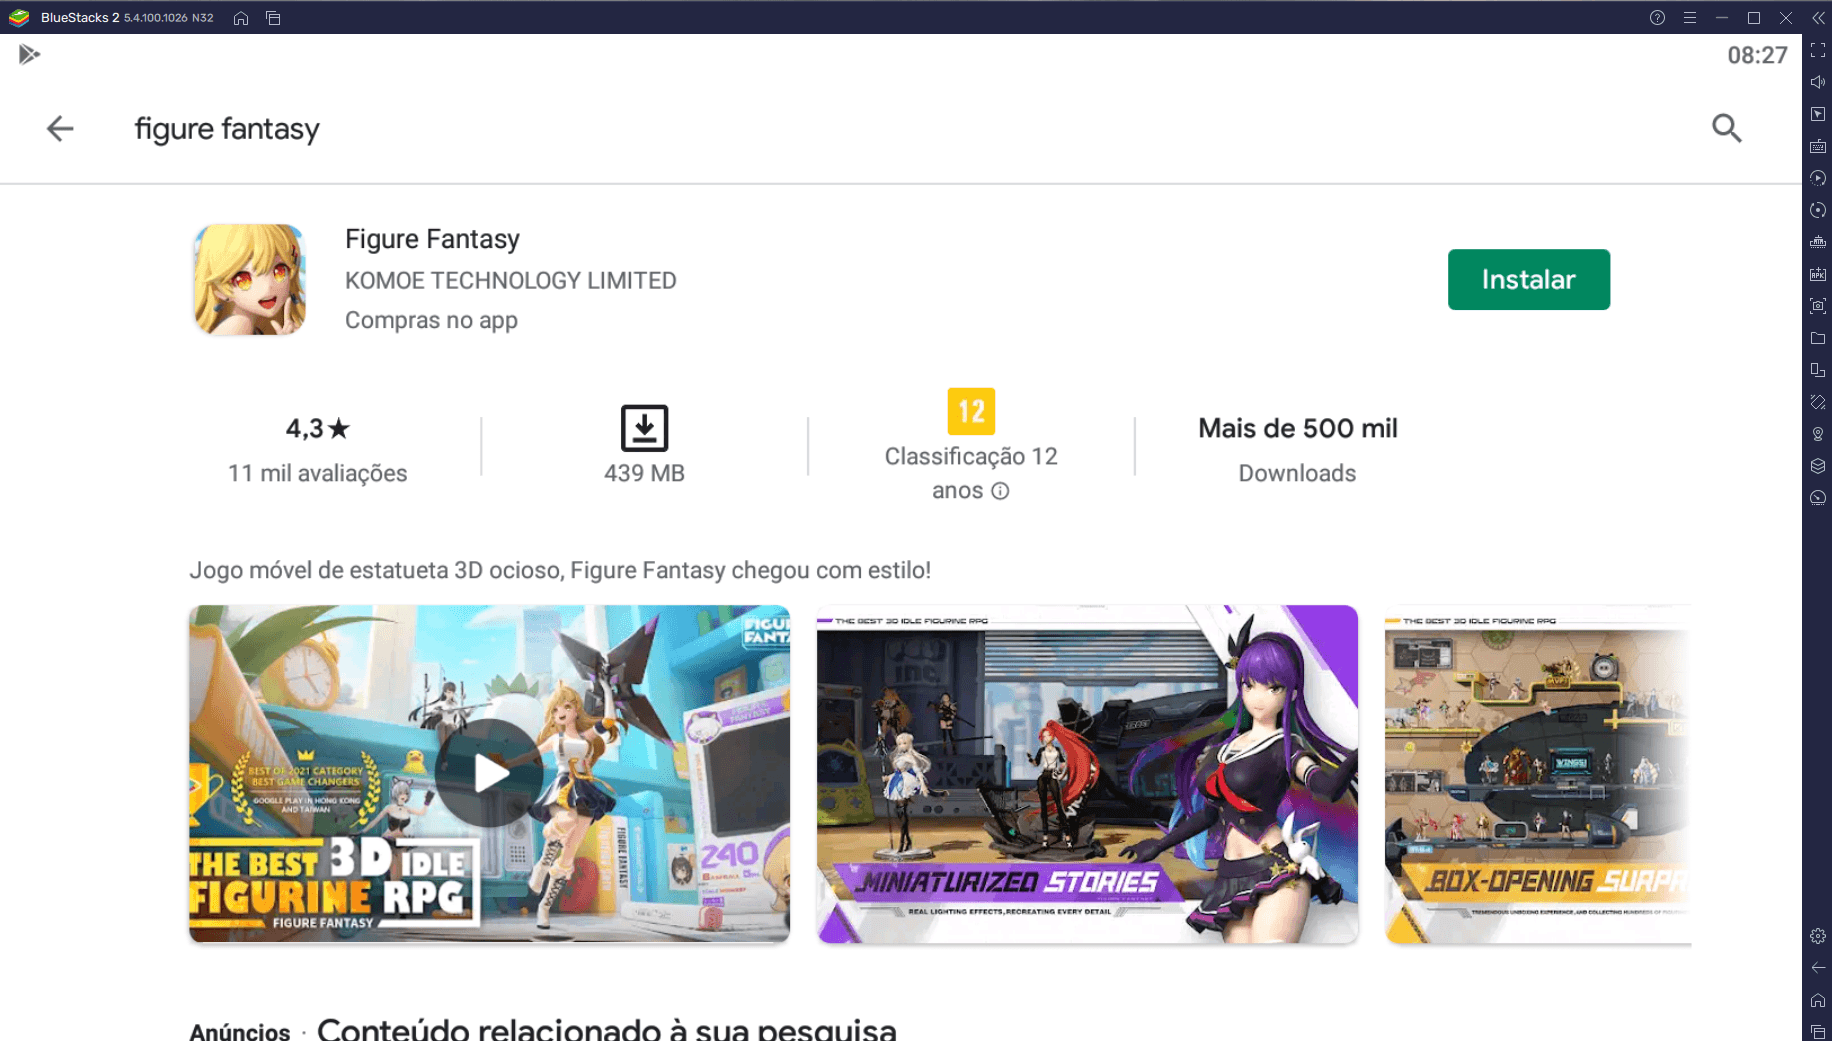This screenshot has width=1832, height=1041.
Task: Click the speedometer performance icon in sidebar
Action: [x=1818, y=498]
